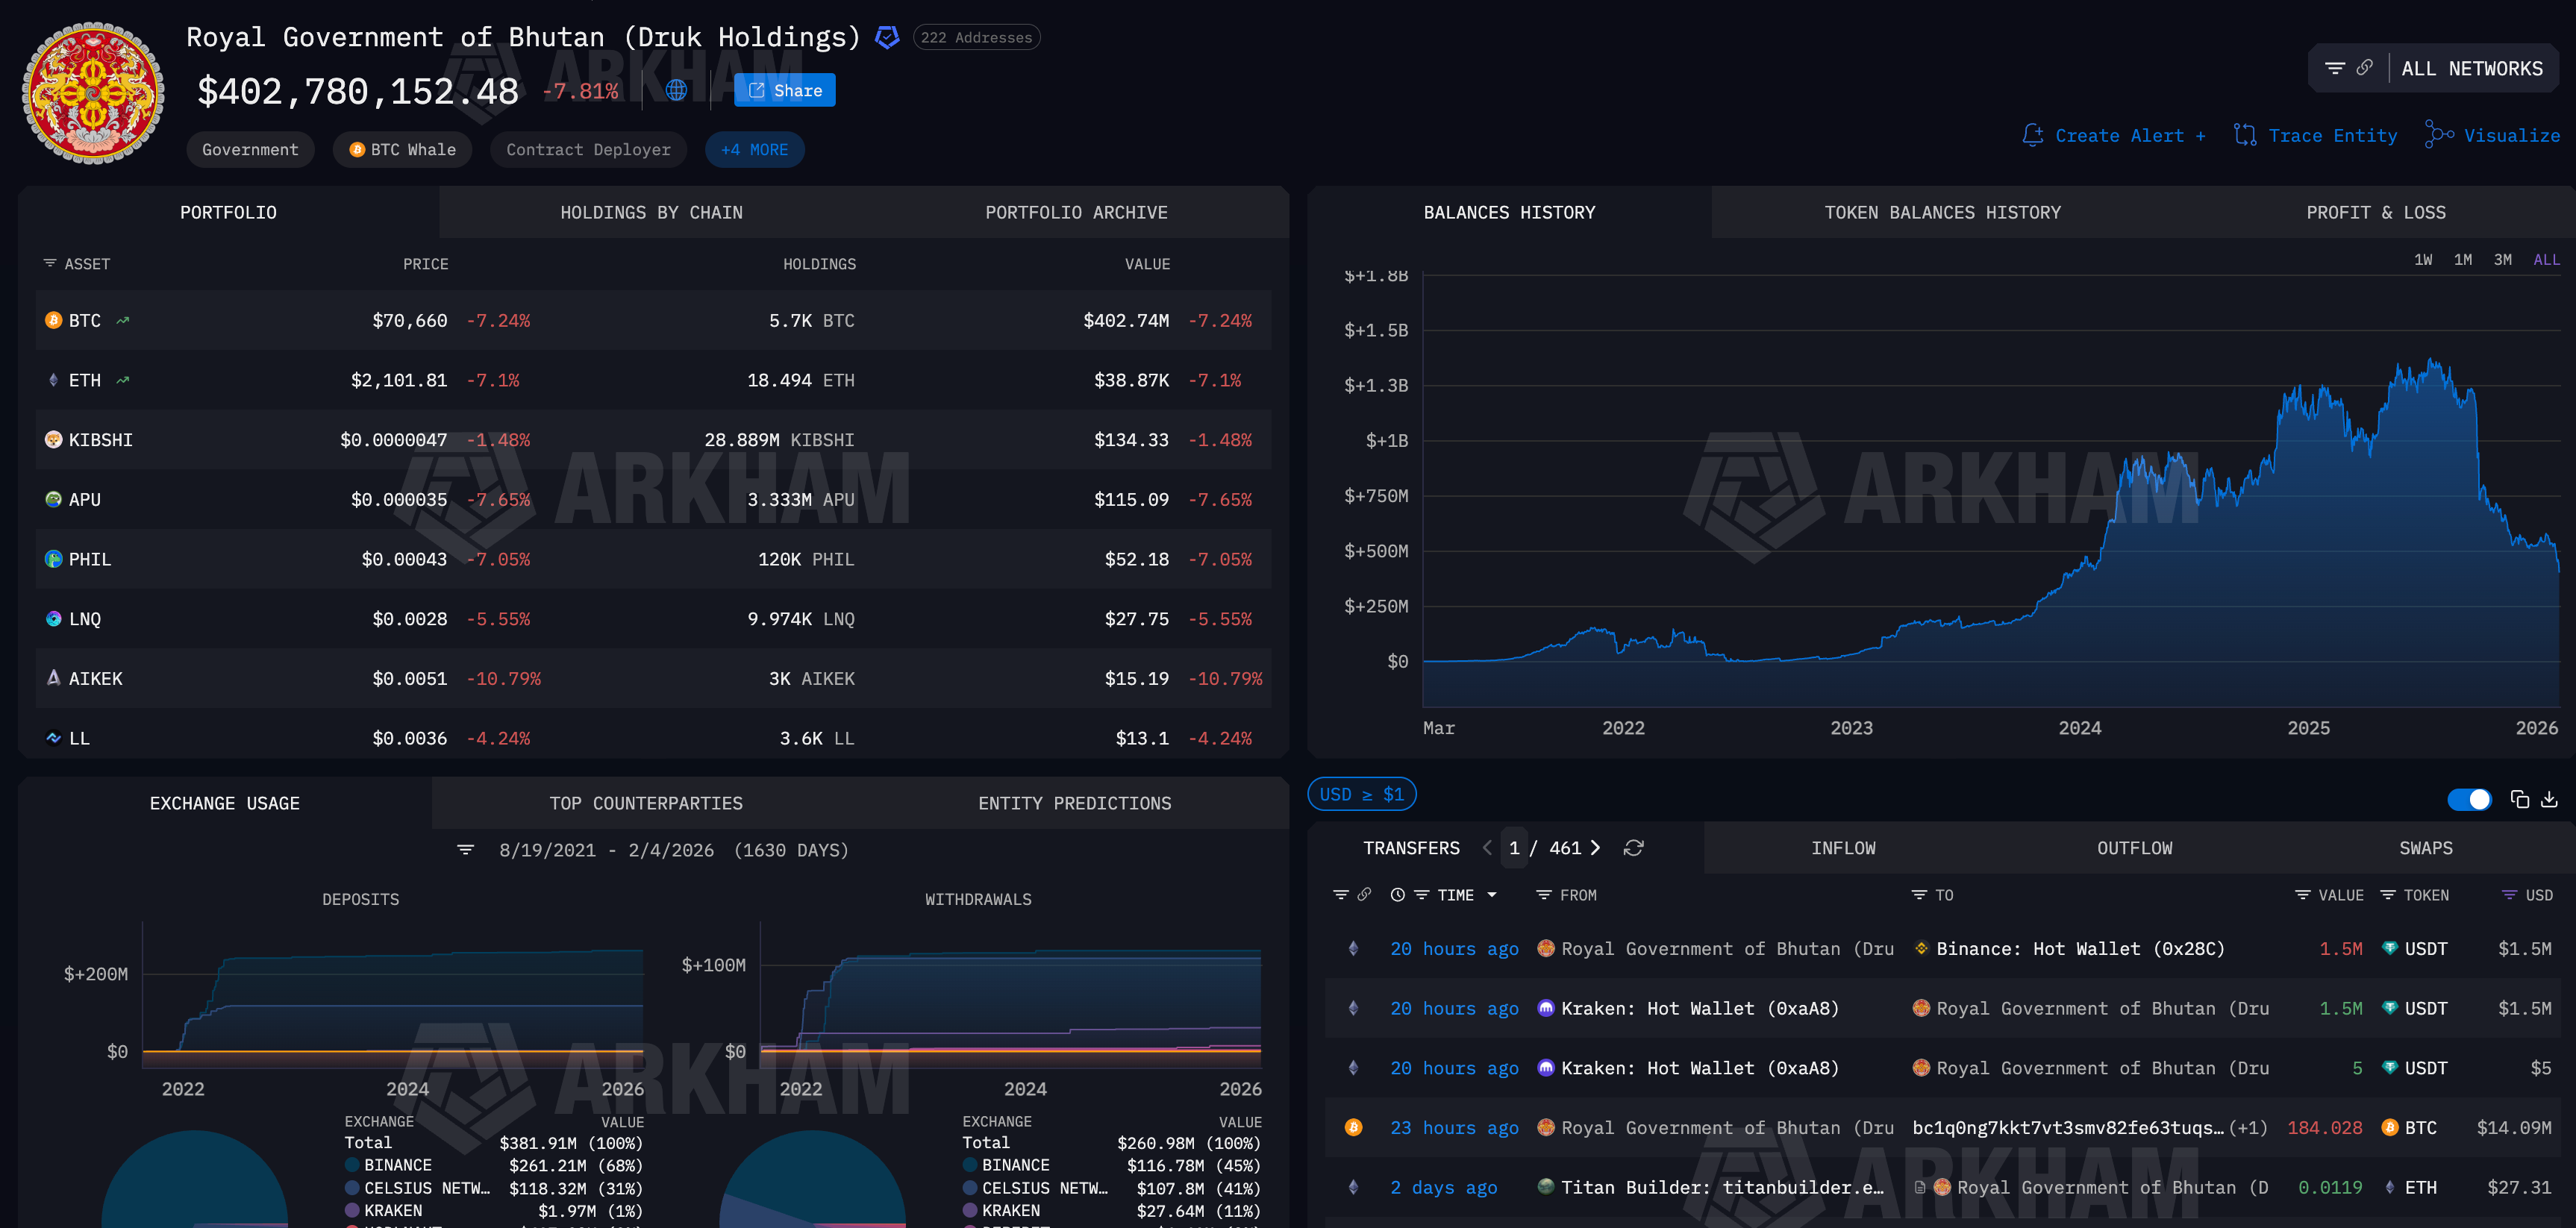Refresh the transfers list
Viewport: 2576px width, 1228px height.
tap(1633, 848)
